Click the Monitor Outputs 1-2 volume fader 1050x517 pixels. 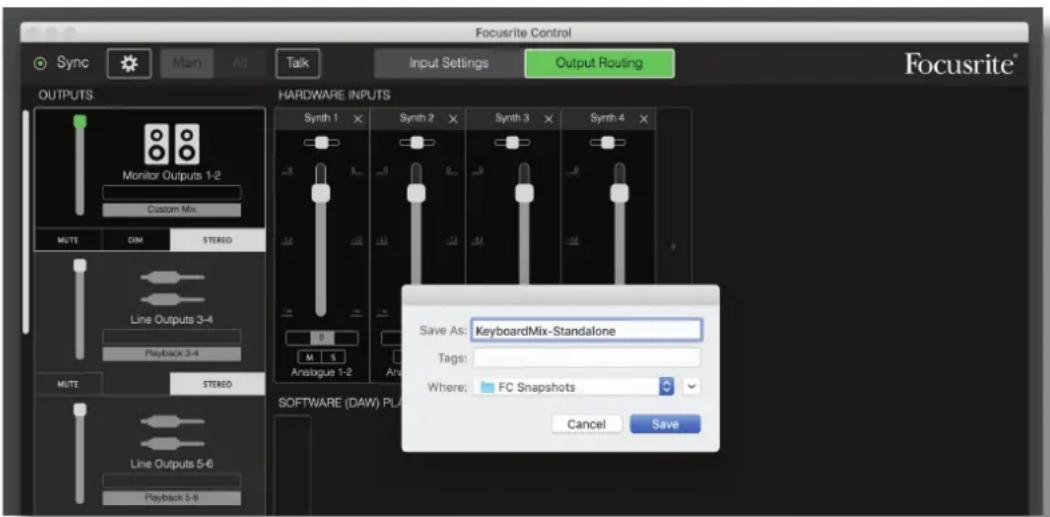80,165
